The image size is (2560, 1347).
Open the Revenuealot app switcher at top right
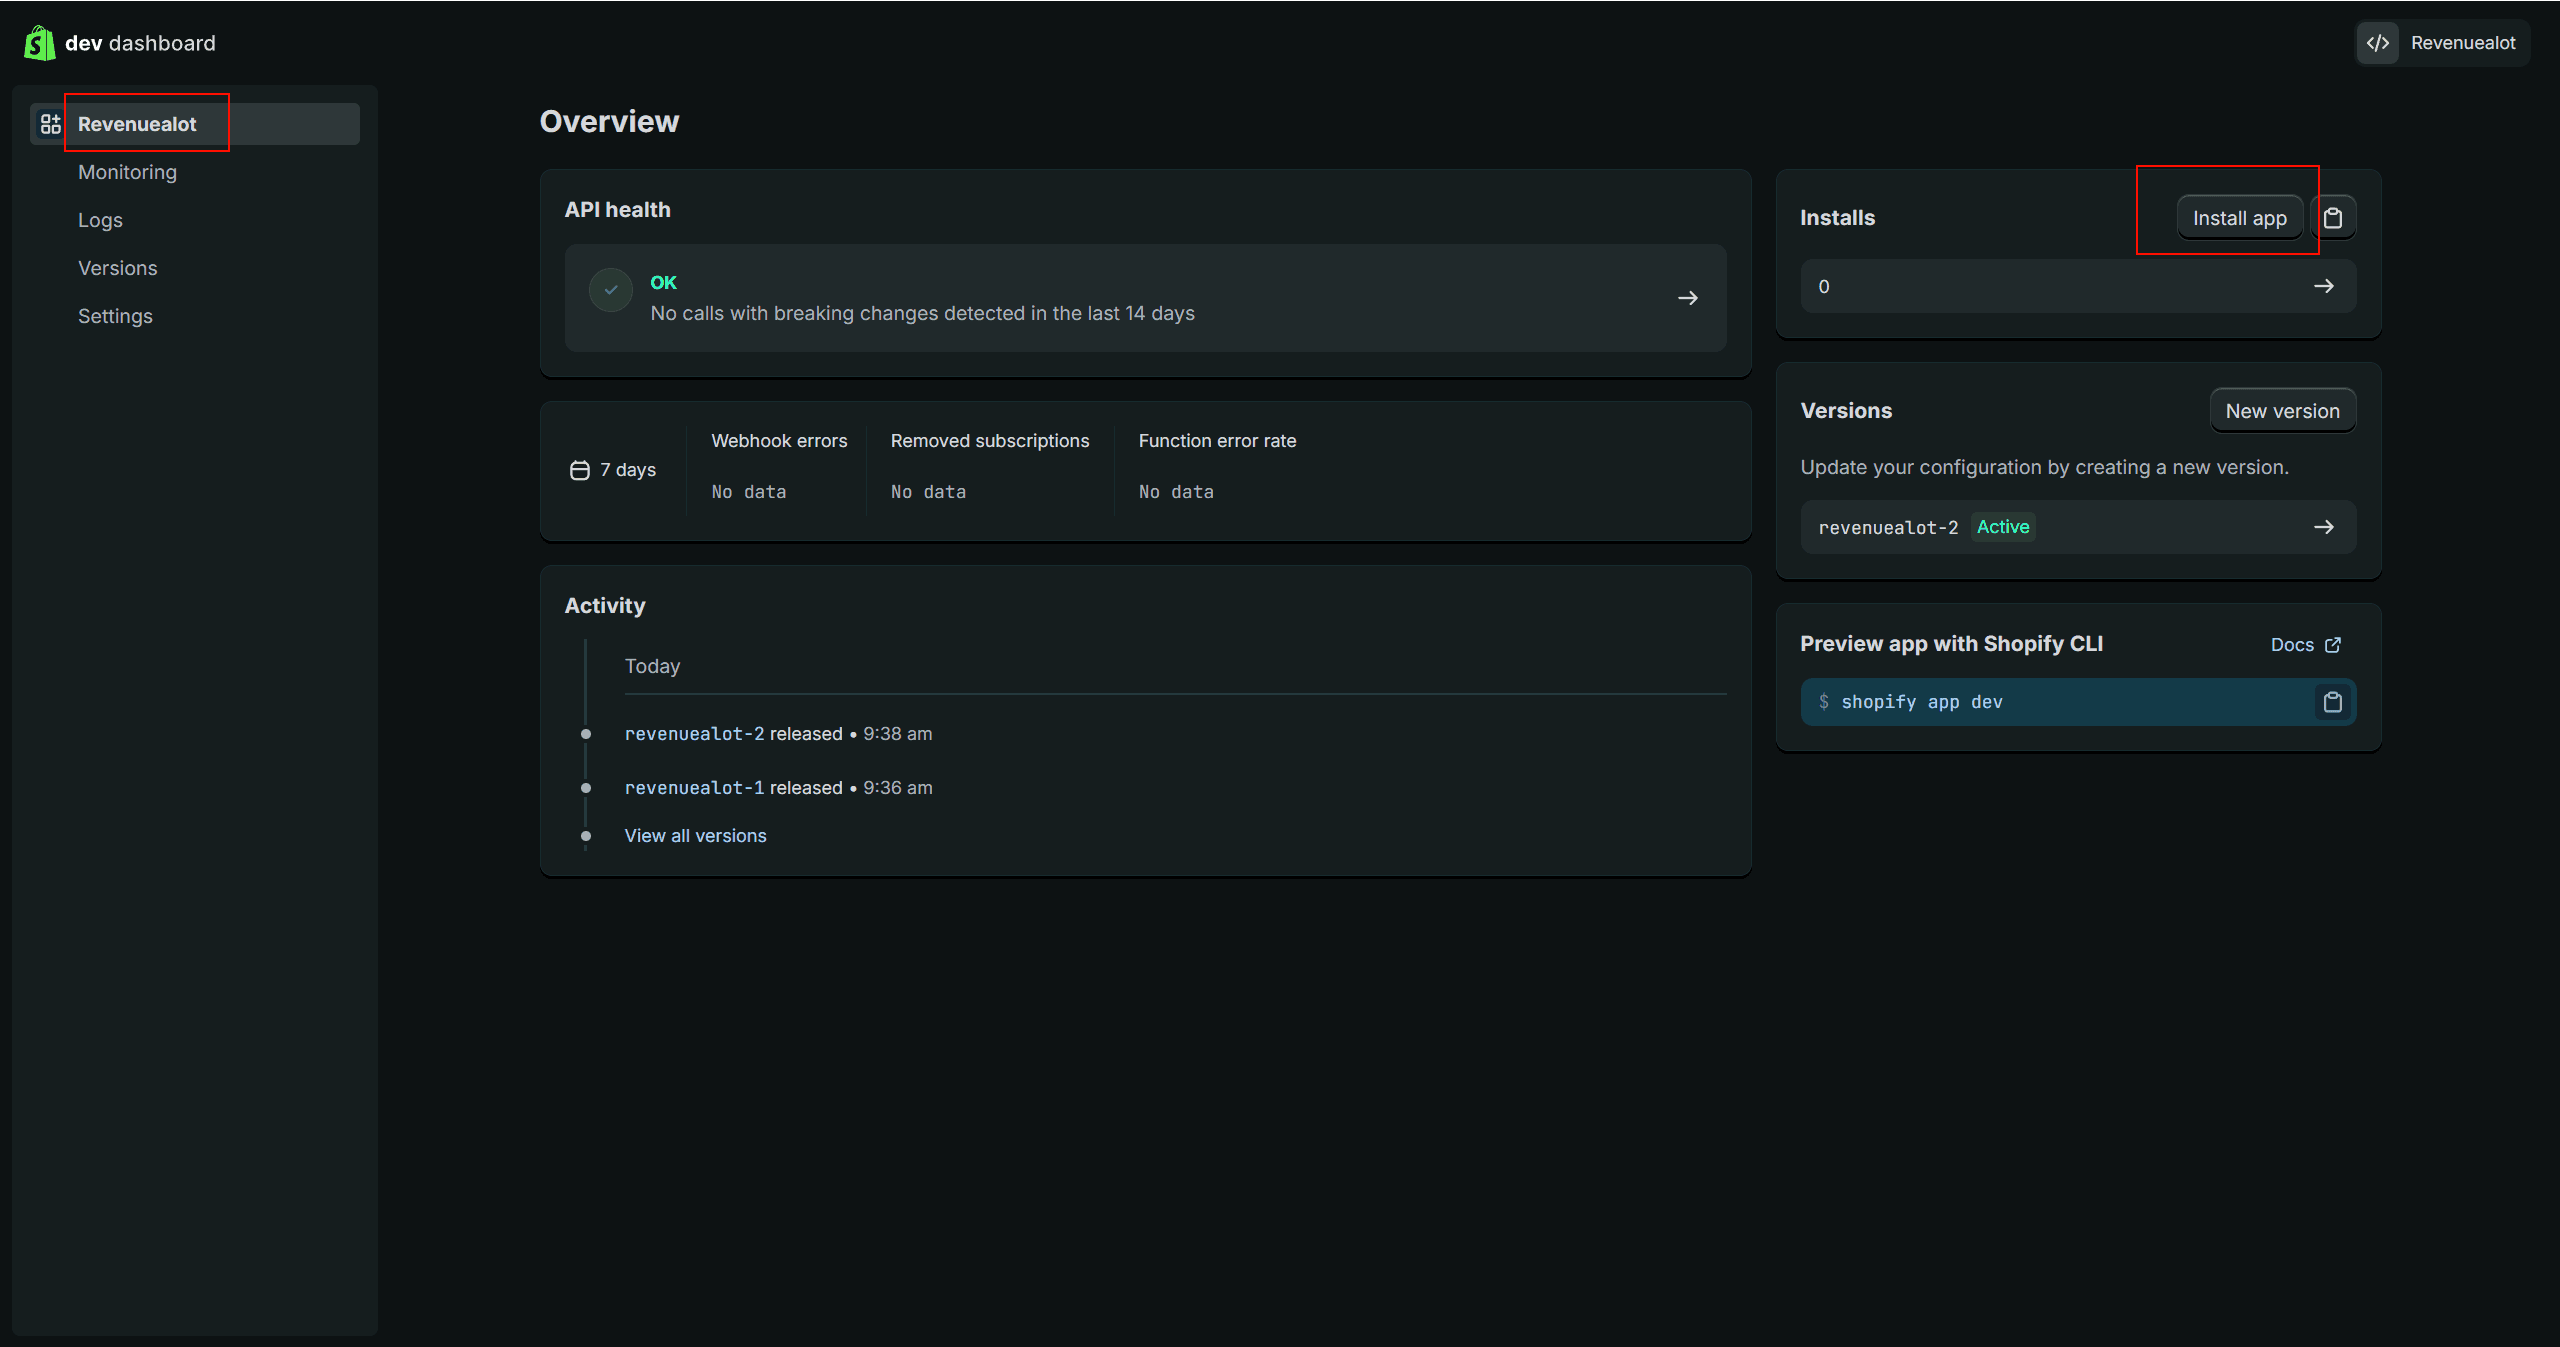tap(2462, 43)
